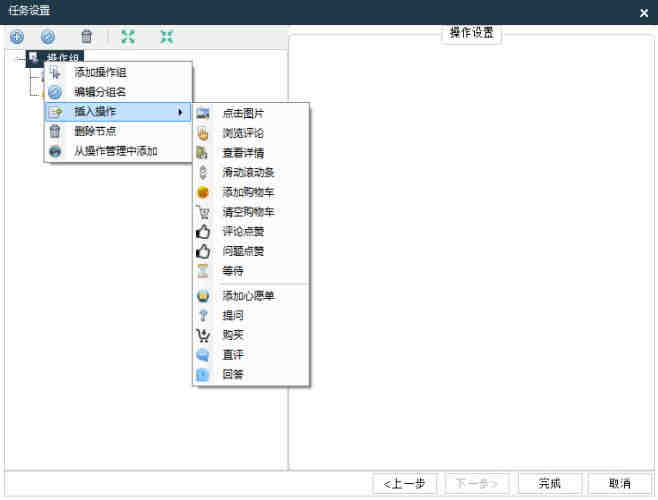Insert the 浏览评论 operation
Image resolution: width=658 pixels, height=500 pixels.
(251, 133)
